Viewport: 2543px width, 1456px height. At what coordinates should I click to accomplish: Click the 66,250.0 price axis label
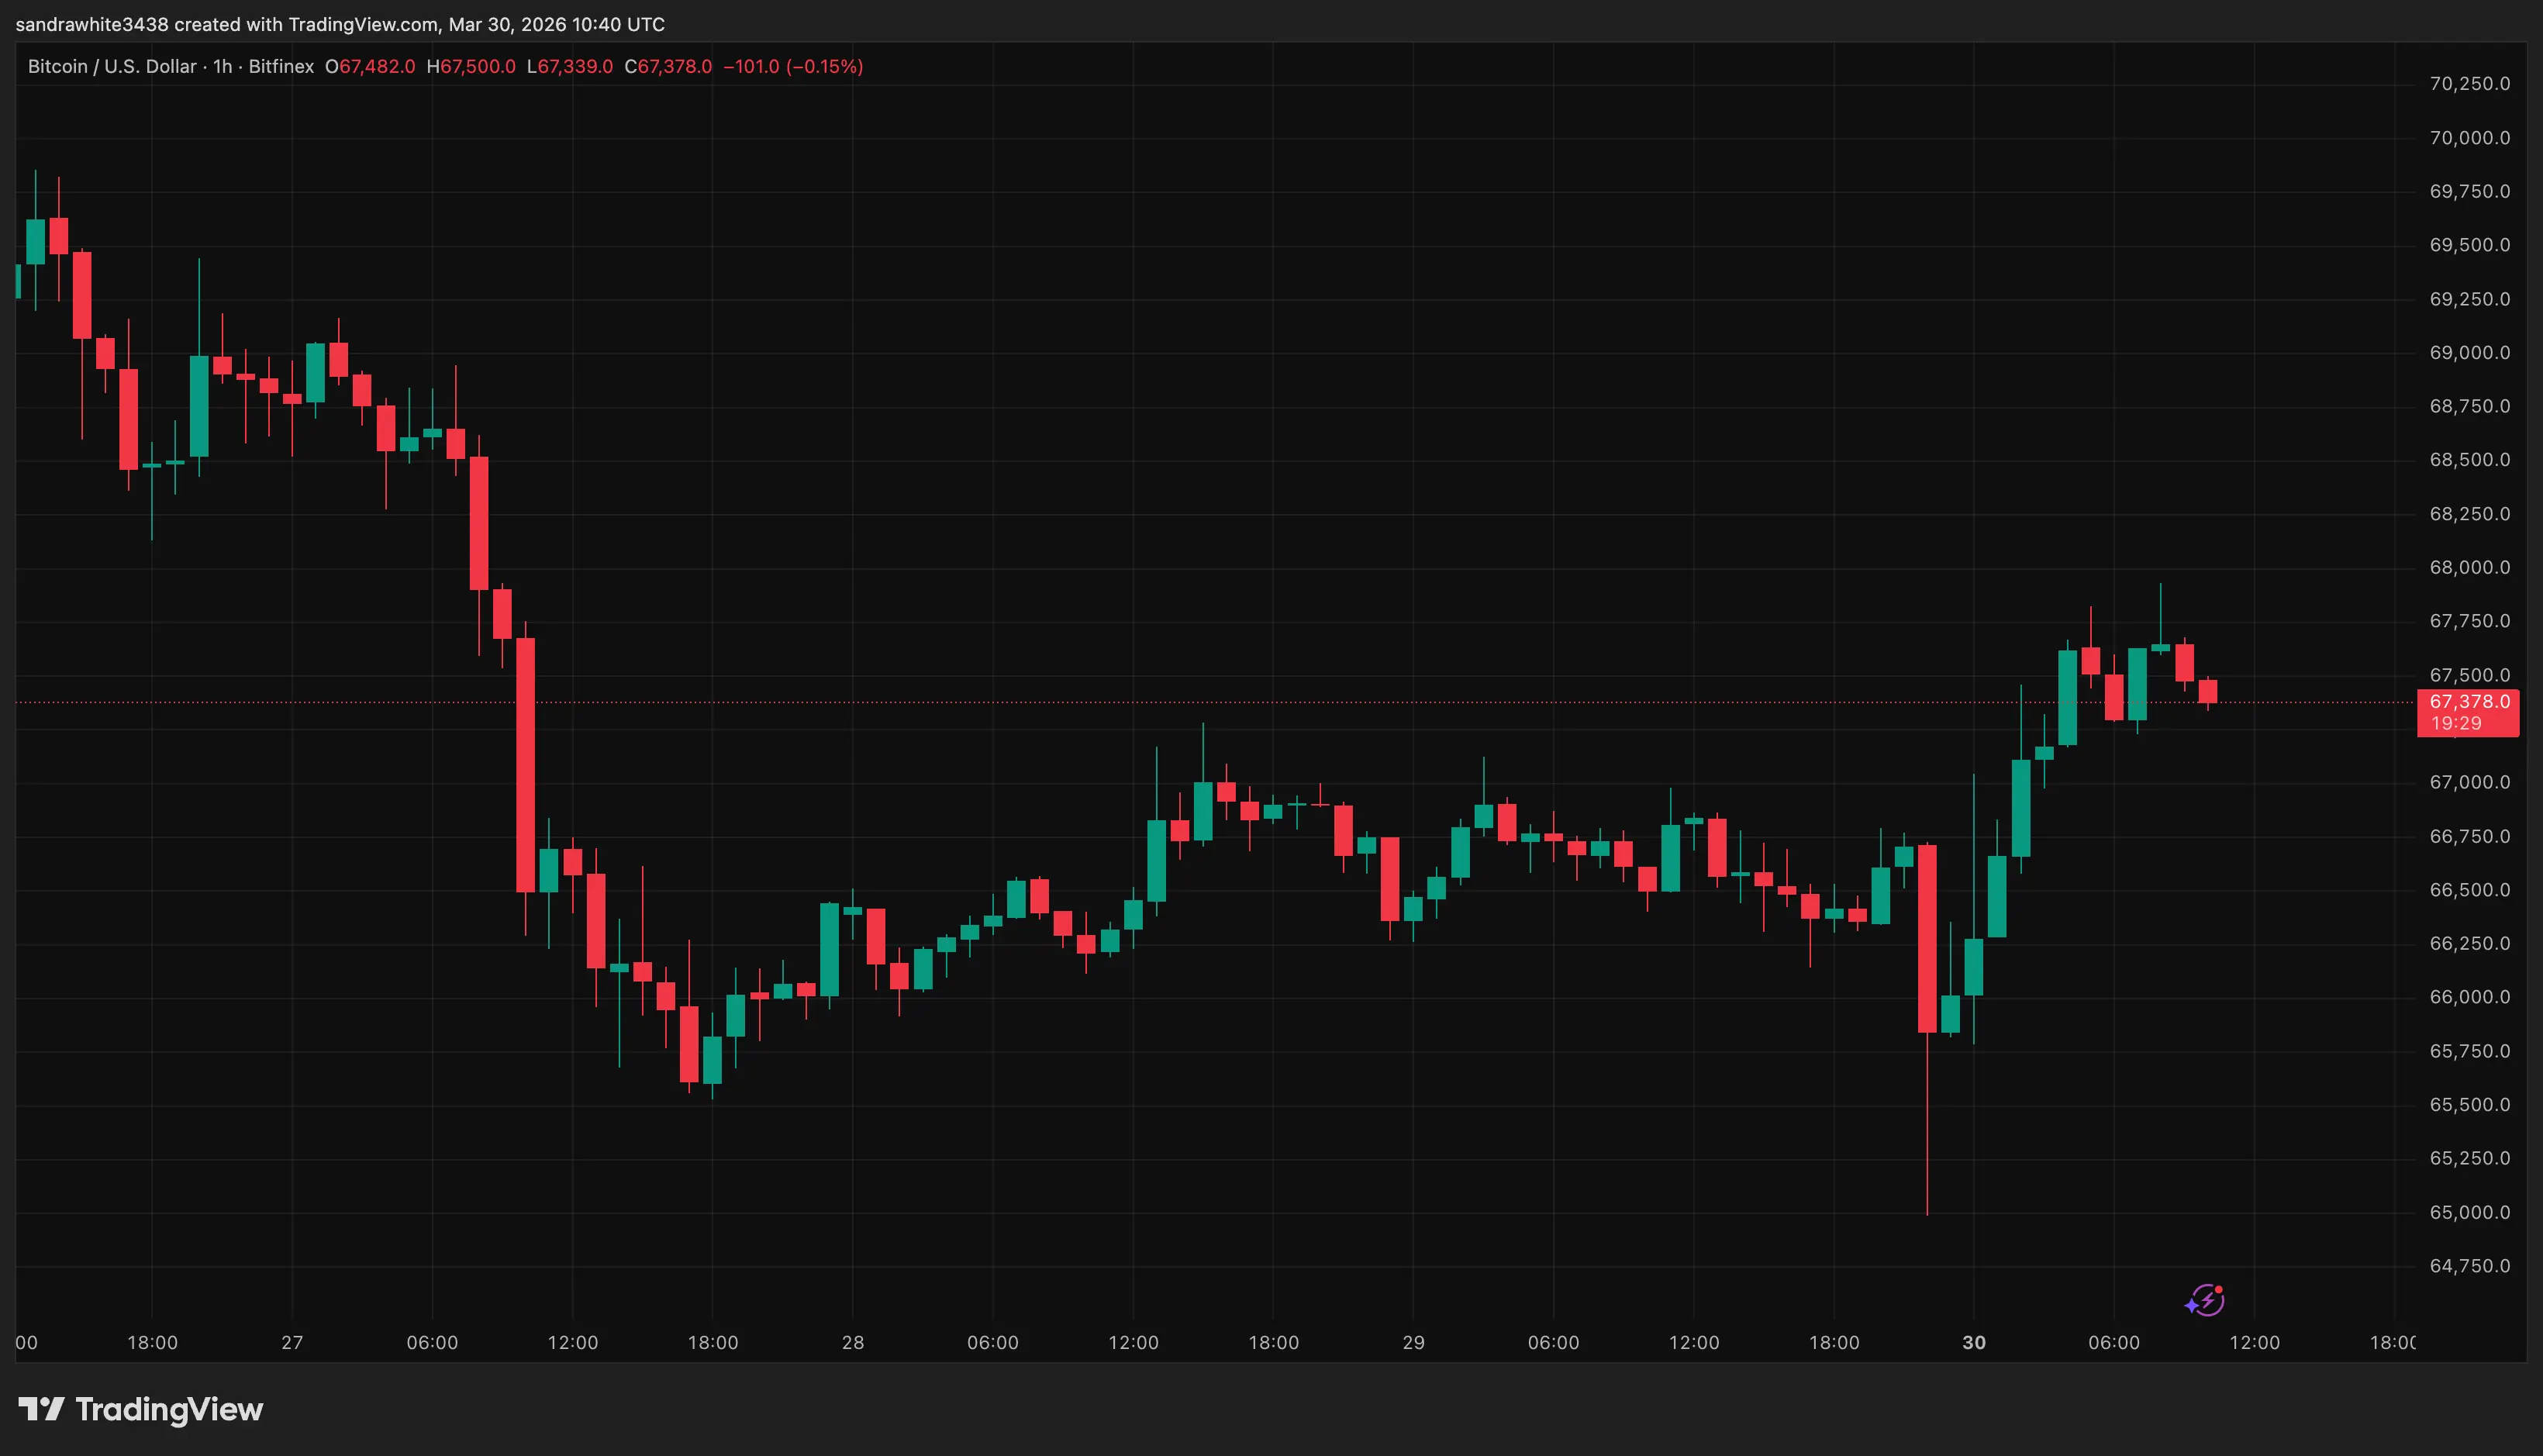pyautogui.click(x=2469, y=943)
